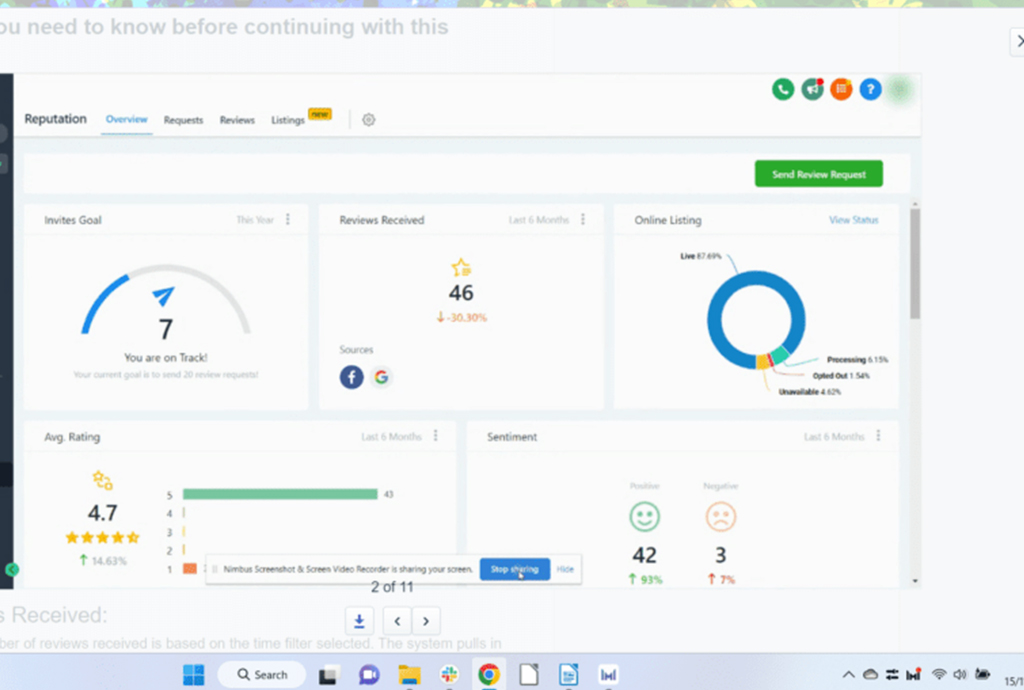Click the Facebook source icon
This screenshot has height=690, width=1024.
(x=351, y=377)
